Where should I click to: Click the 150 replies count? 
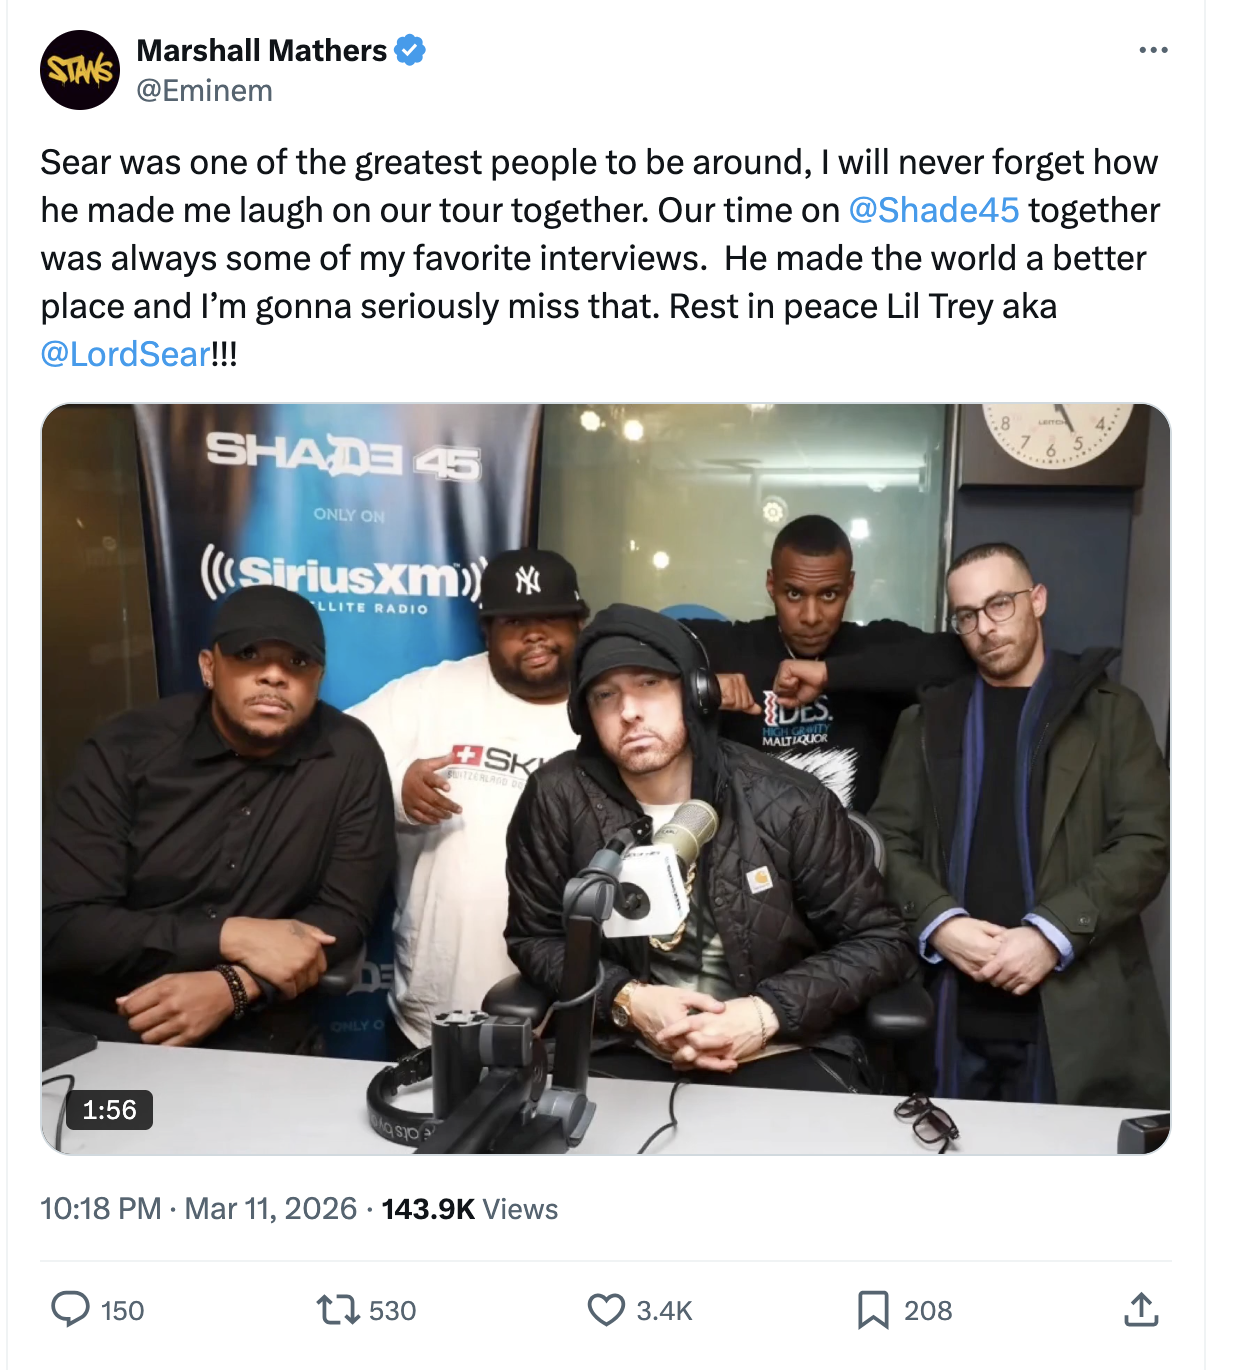coord(123,1311)
